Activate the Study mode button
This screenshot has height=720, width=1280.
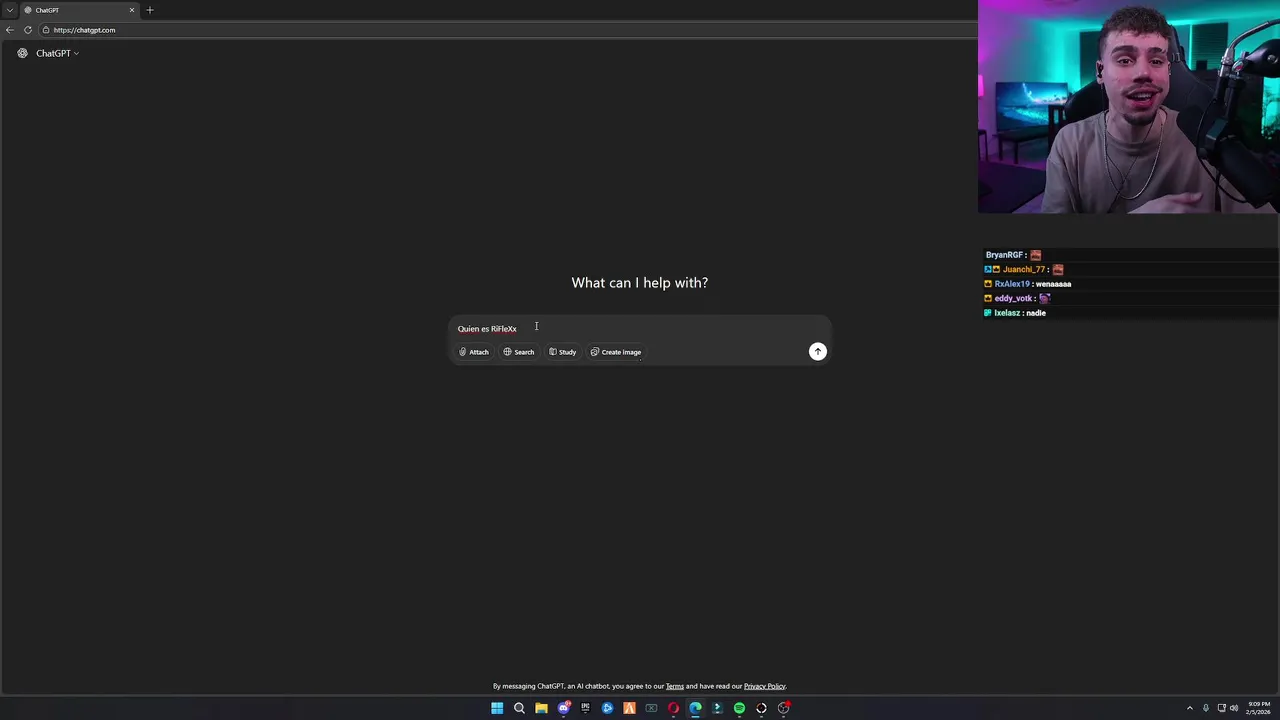tap(563, 352)
